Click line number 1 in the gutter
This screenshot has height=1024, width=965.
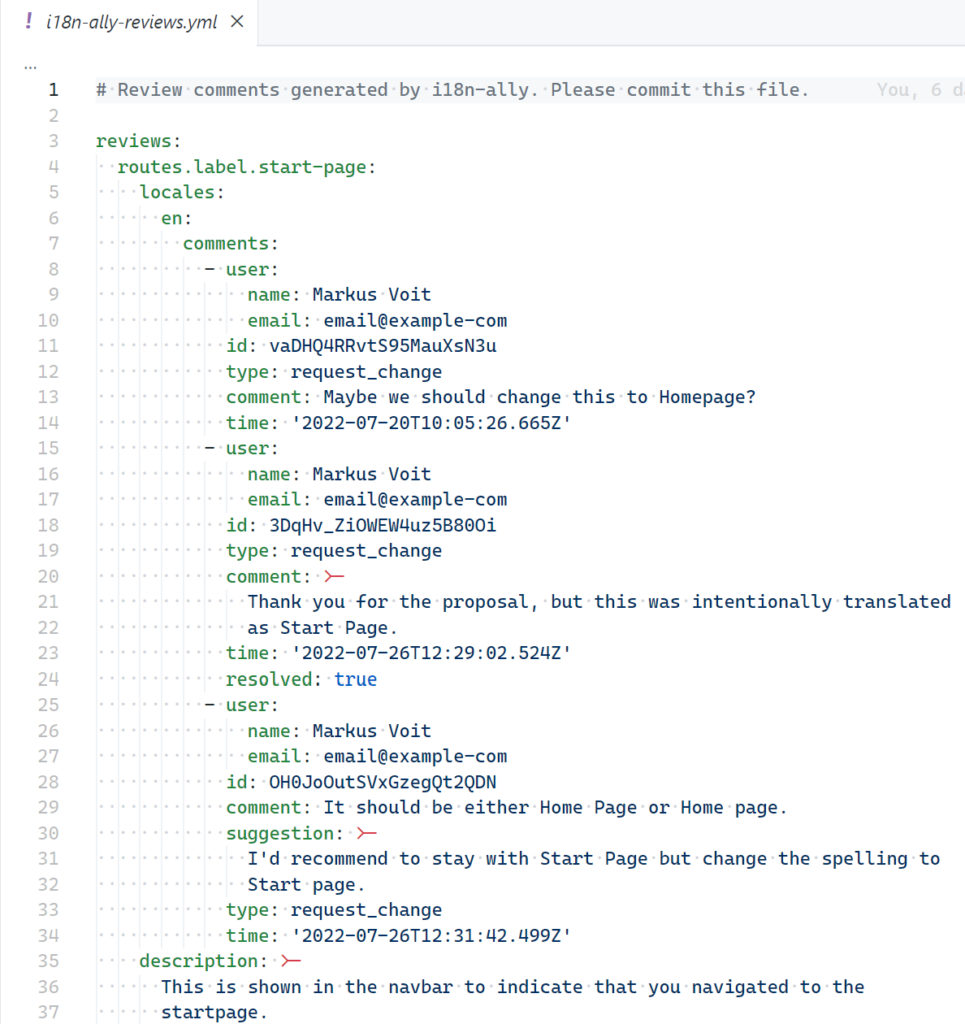tap(54, 89)
